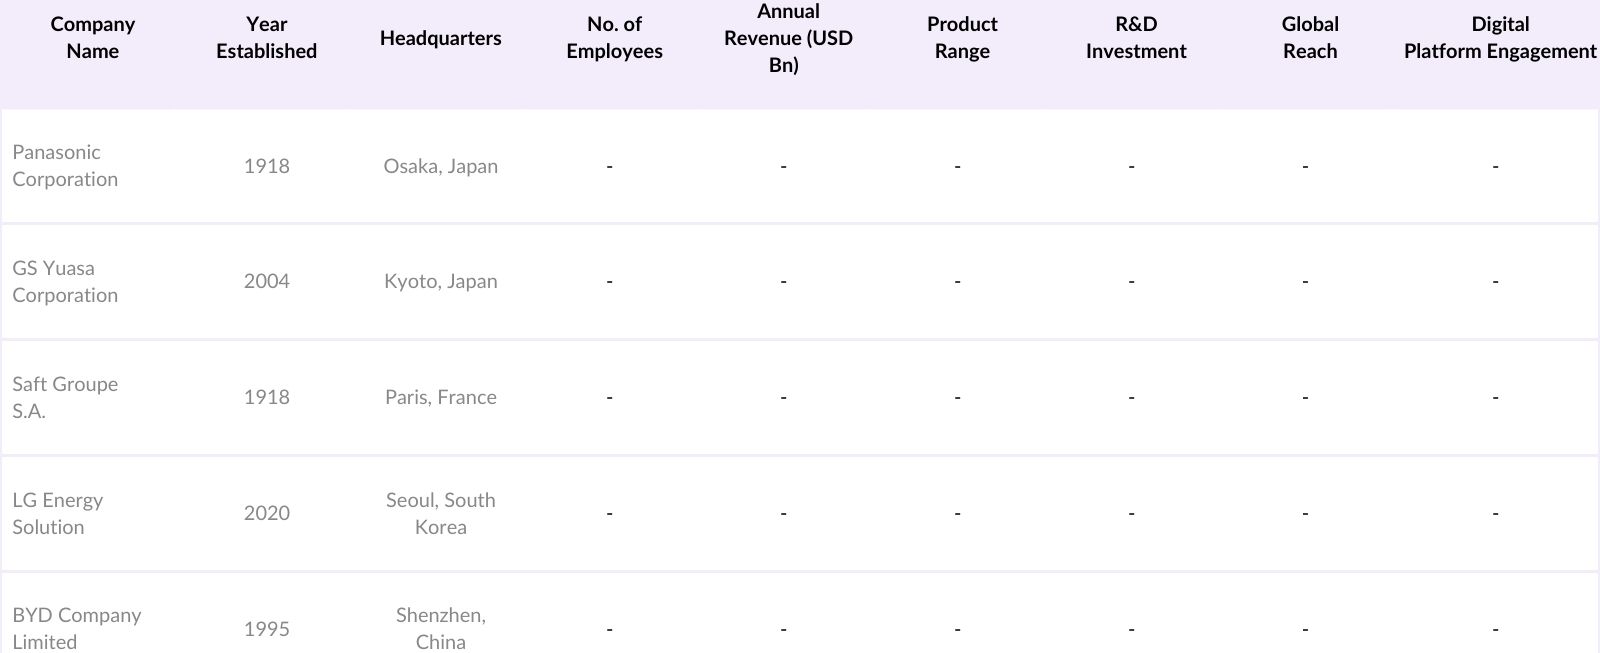Screen dimensions: 1600x653
Task: Select the 2020 year established cell
Action: tap(266, 514)
